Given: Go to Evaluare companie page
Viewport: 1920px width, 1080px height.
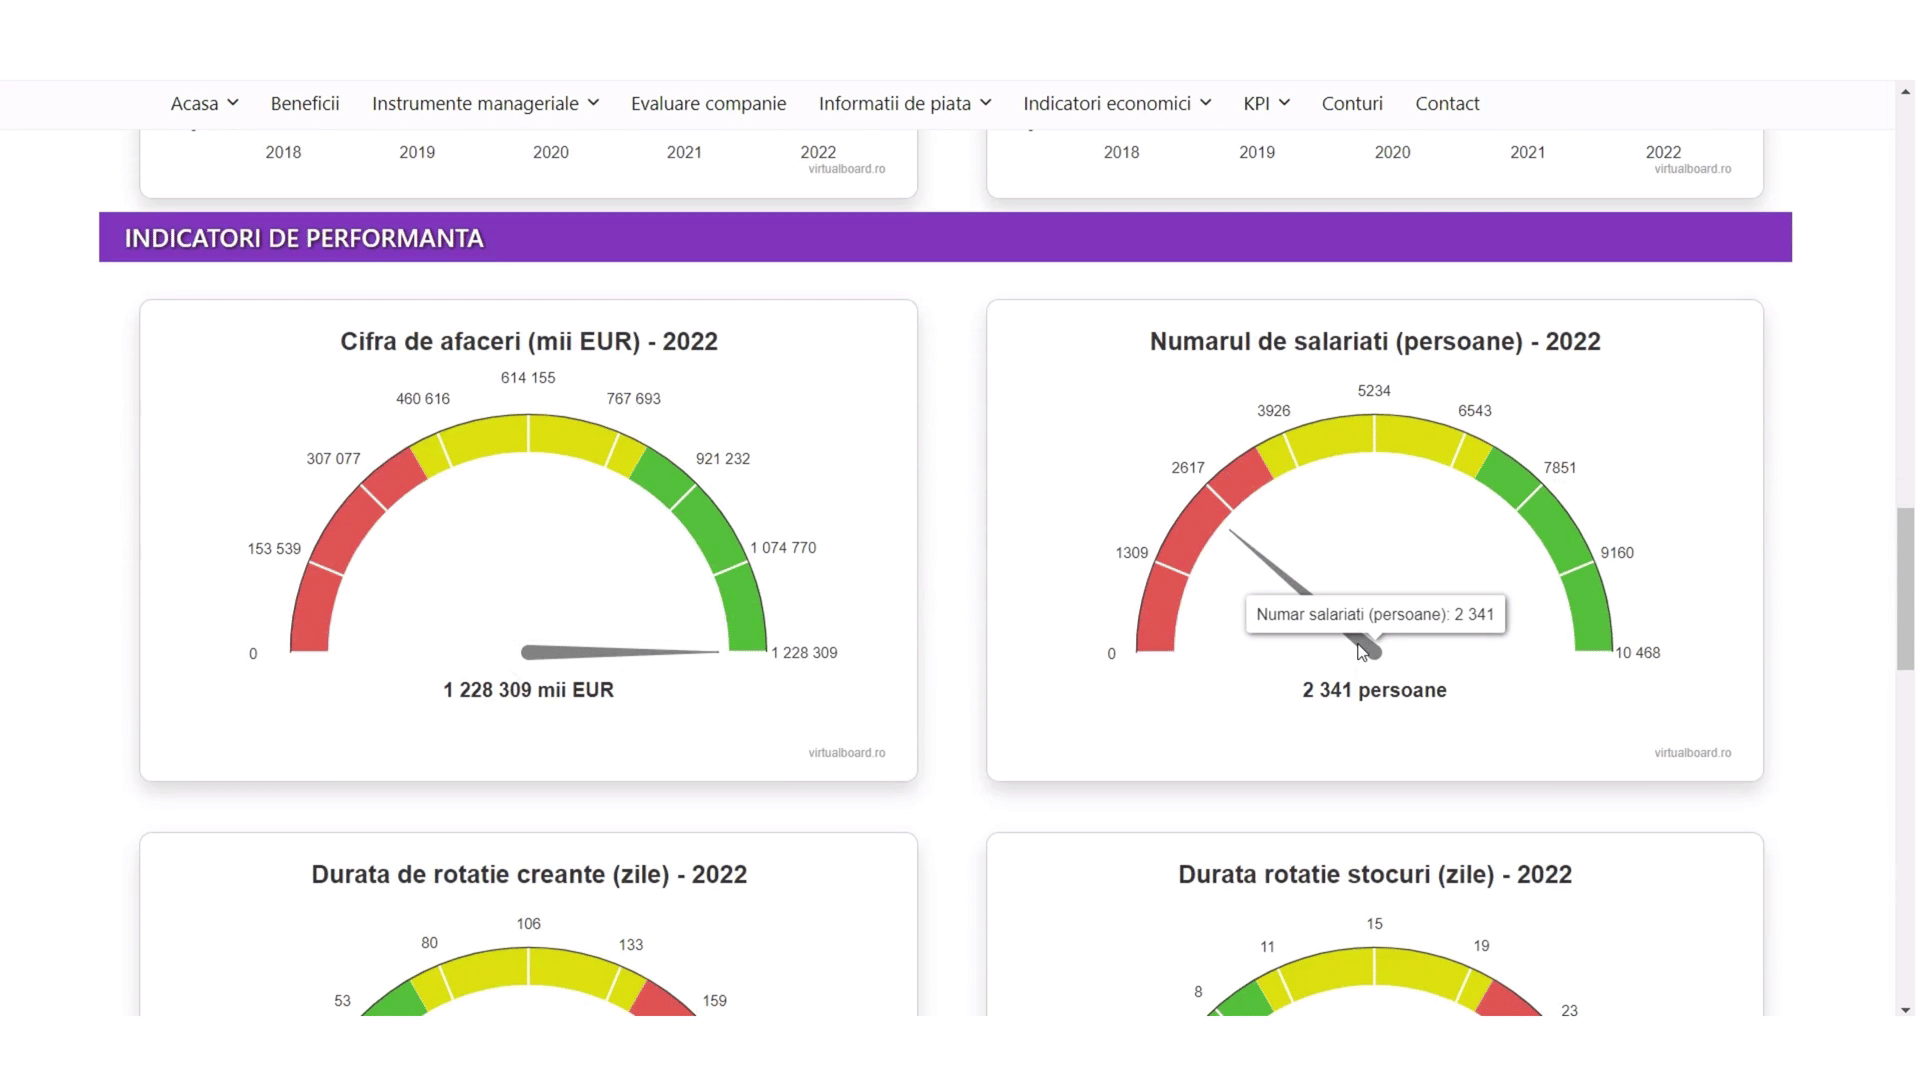Looking at the screenshot, I should point(708,104).
